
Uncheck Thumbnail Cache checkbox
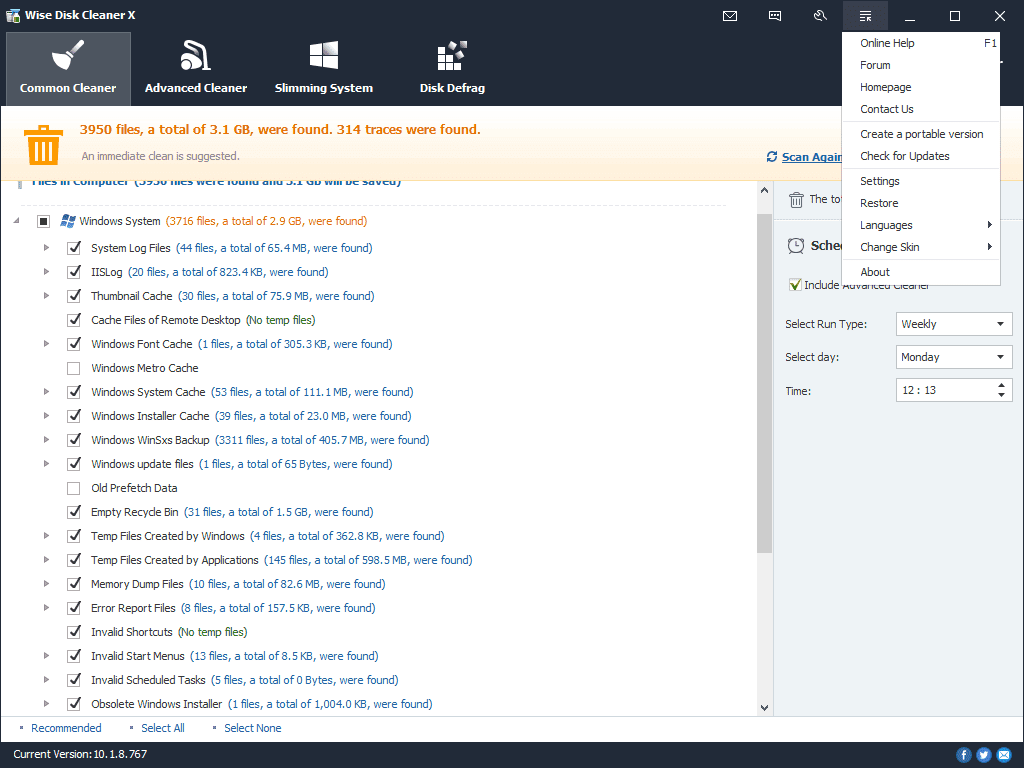point(74,296)
